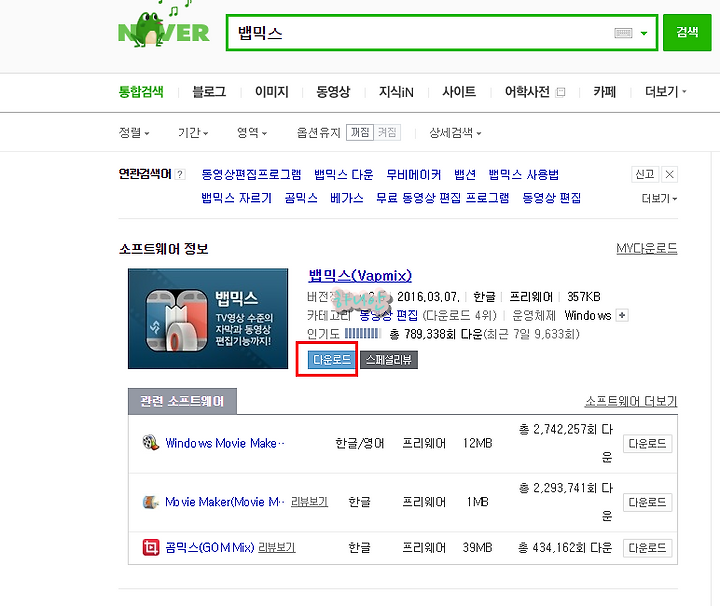This screenshot has height=606, width=720.
Task: Switch to the 블로그 tab
Action: (209, 92)
